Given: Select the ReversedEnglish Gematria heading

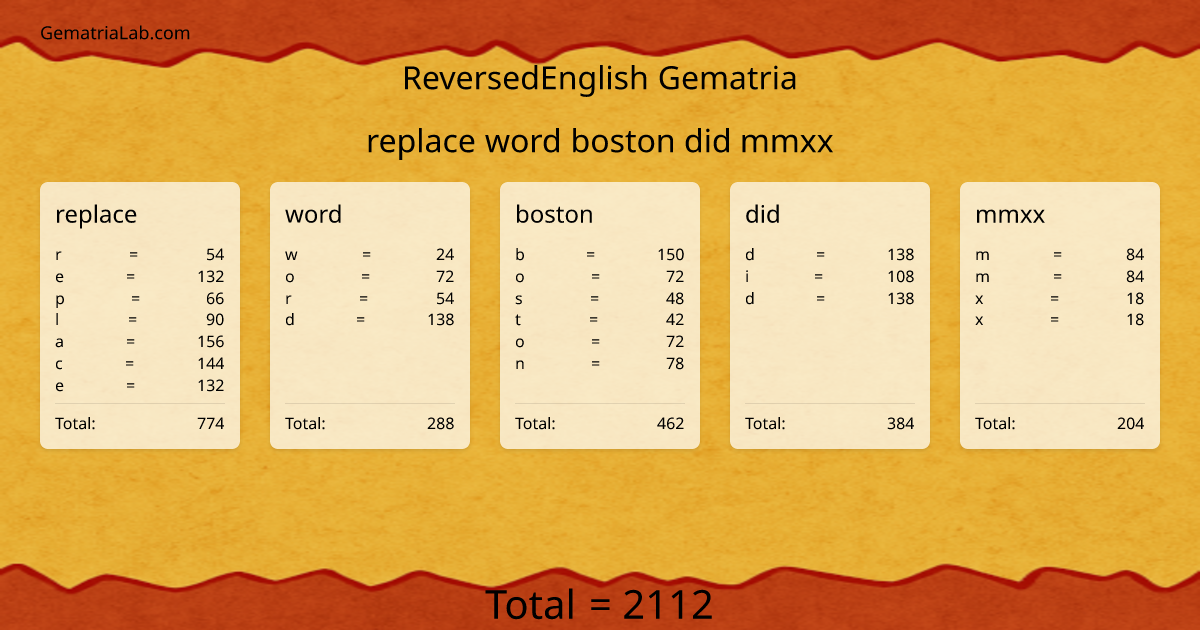Looking at the screenshot, I should (x=600, y=78).
